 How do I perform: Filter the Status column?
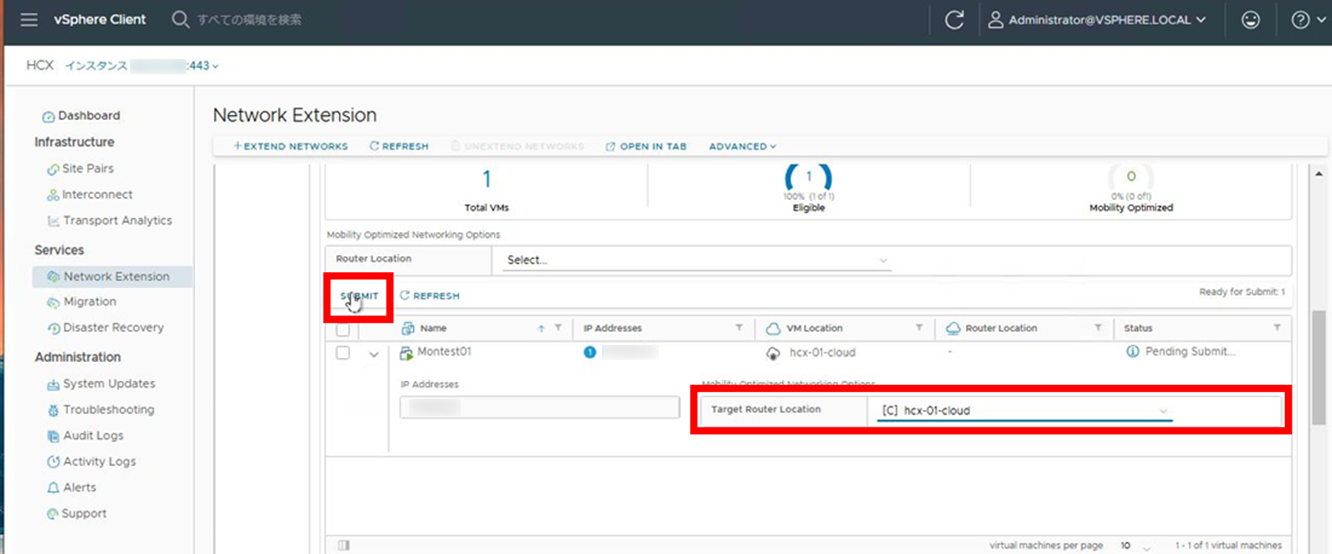click(x=1277, y=328)
